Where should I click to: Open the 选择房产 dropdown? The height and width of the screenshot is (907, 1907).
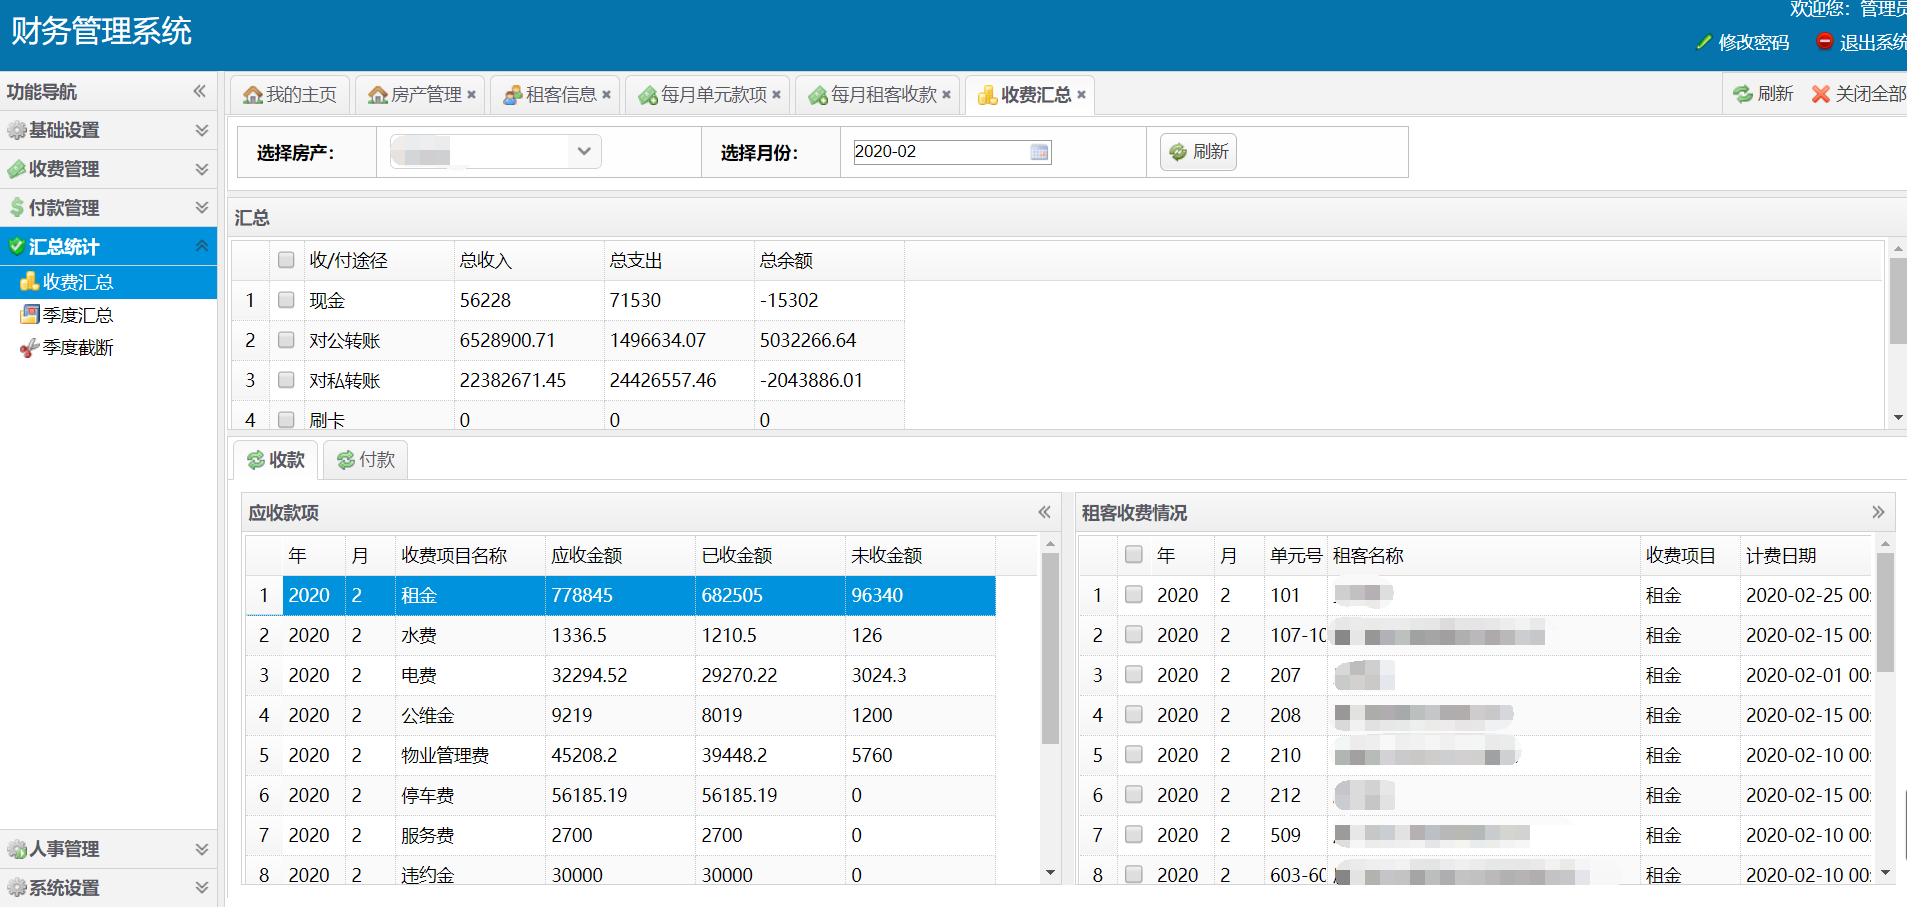point(584,152)
